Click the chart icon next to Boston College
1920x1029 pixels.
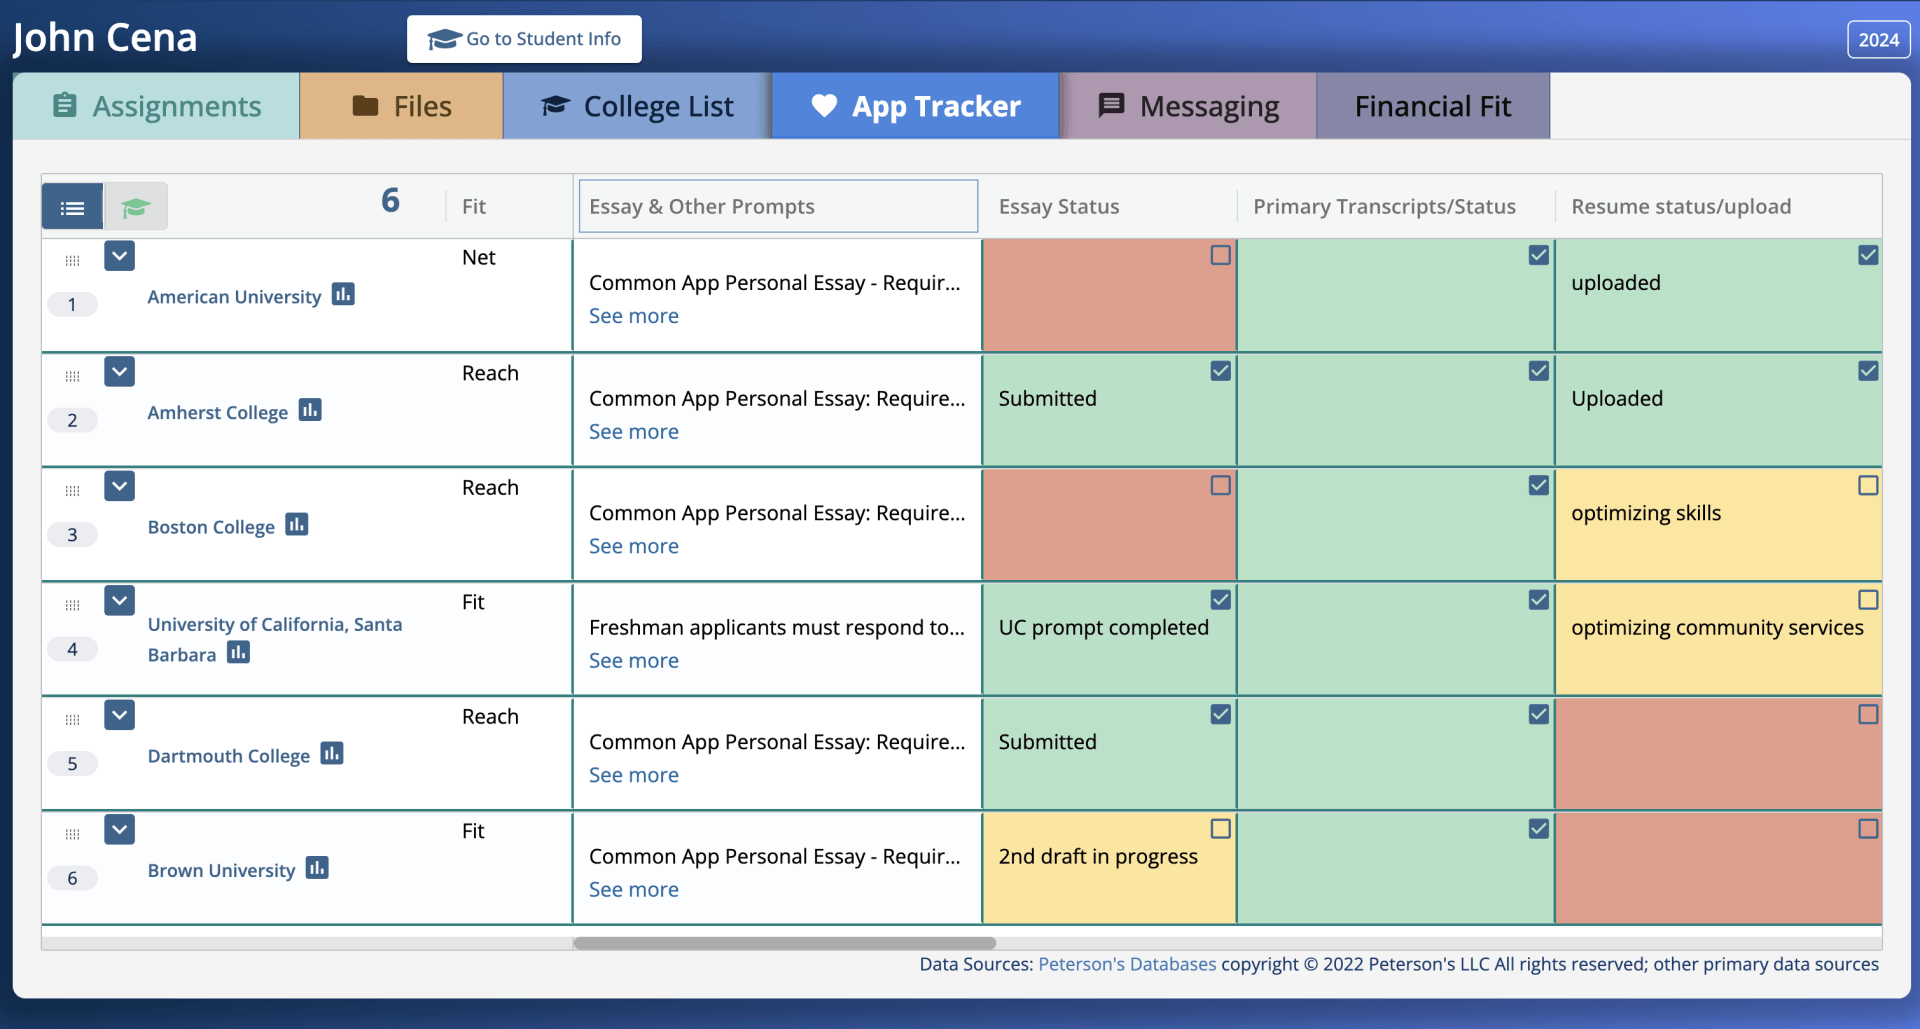click(297, 524)
